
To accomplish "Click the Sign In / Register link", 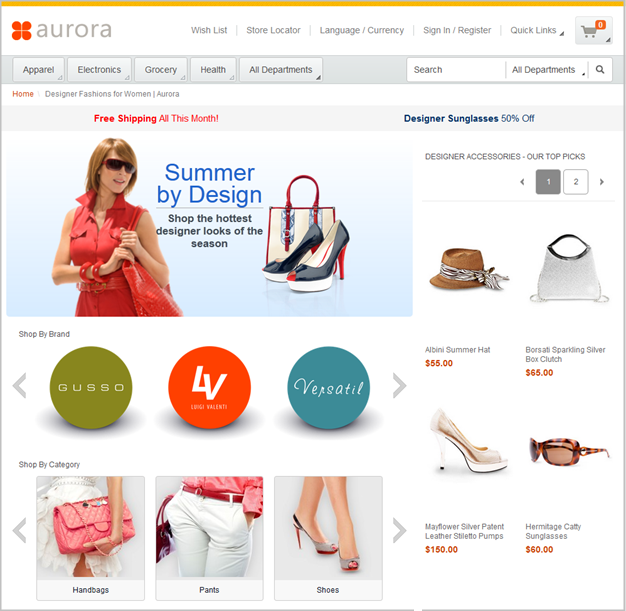I will [x=457, y=30].
